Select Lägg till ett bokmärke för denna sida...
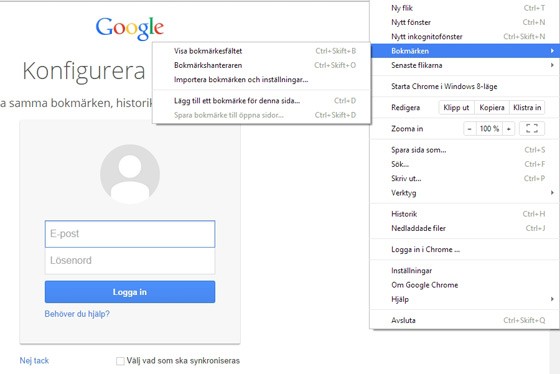560x374 pixels. [262, 101]
